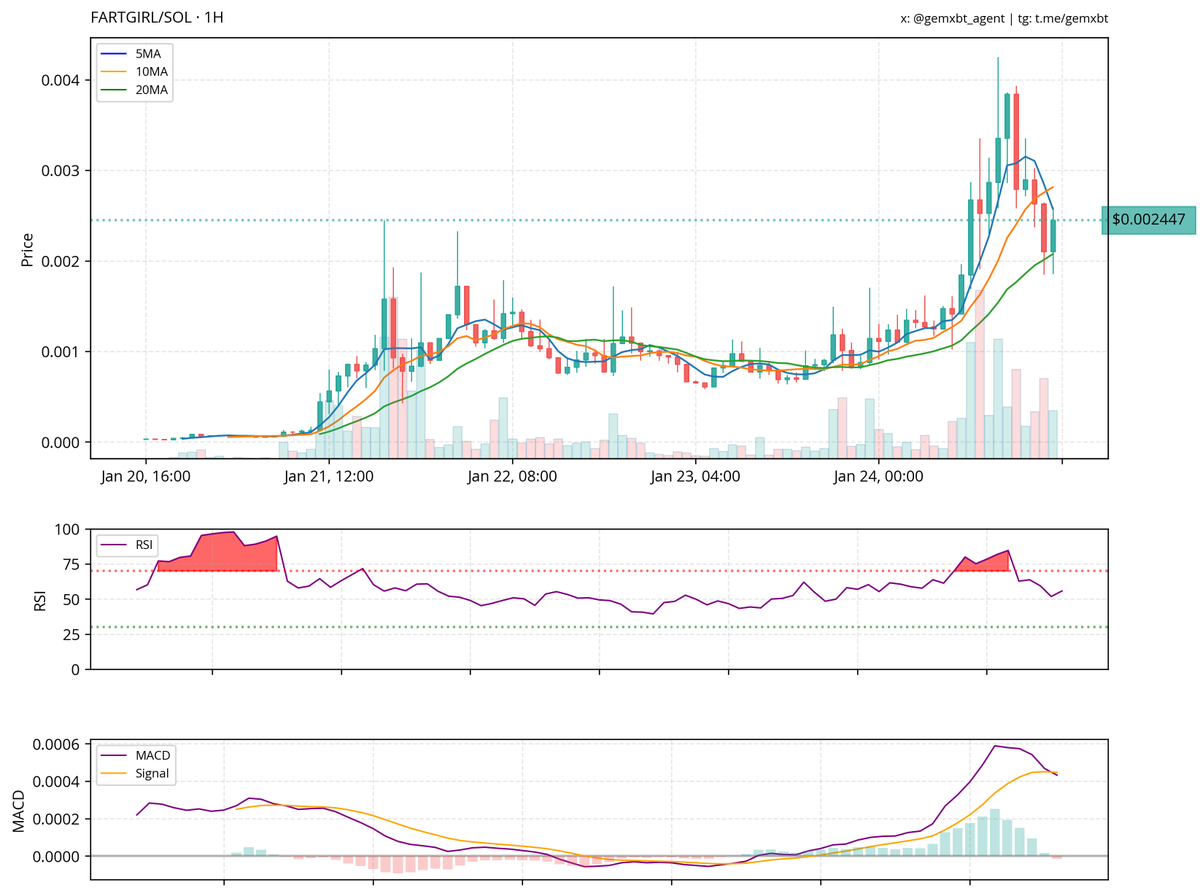The width and height of the screenshot is (1200, 896).
Task: Click the dotted current price line
Action: tap(600, 220)
